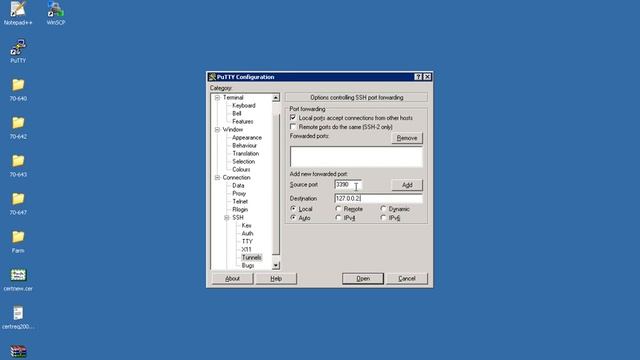Open the Telnet category
Image resolution: width=640 pixels, height=360 pixels.
coord(240,202)
